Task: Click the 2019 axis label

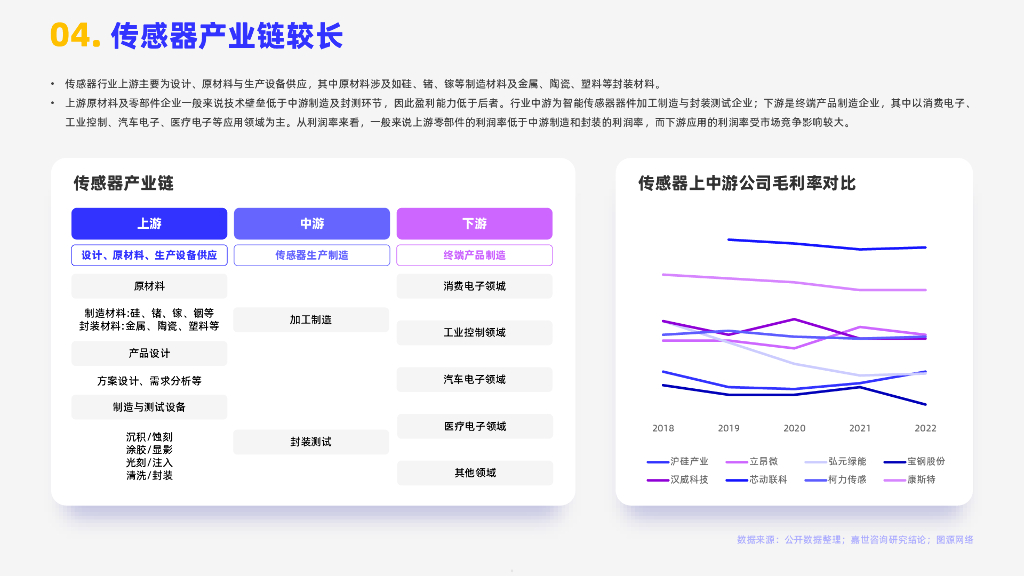Action: [728, 428]
